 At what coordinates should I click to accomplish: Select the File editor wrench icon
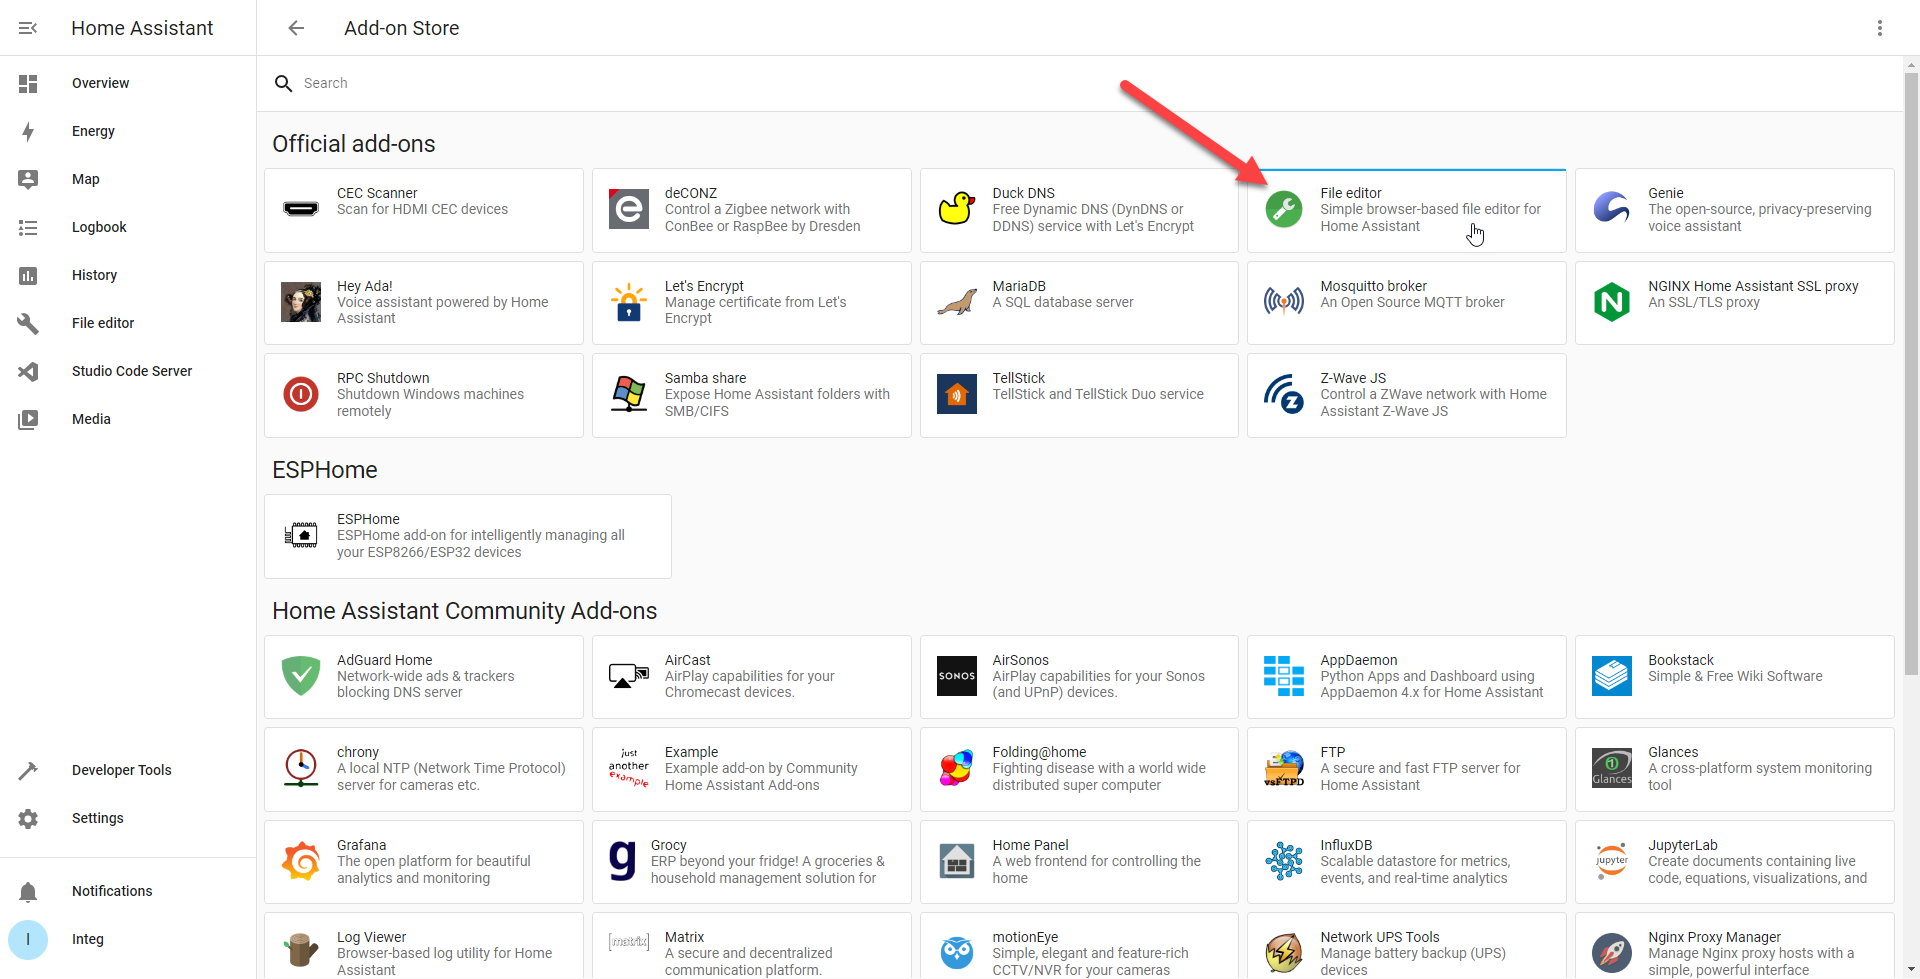click(x=28, y=323)
